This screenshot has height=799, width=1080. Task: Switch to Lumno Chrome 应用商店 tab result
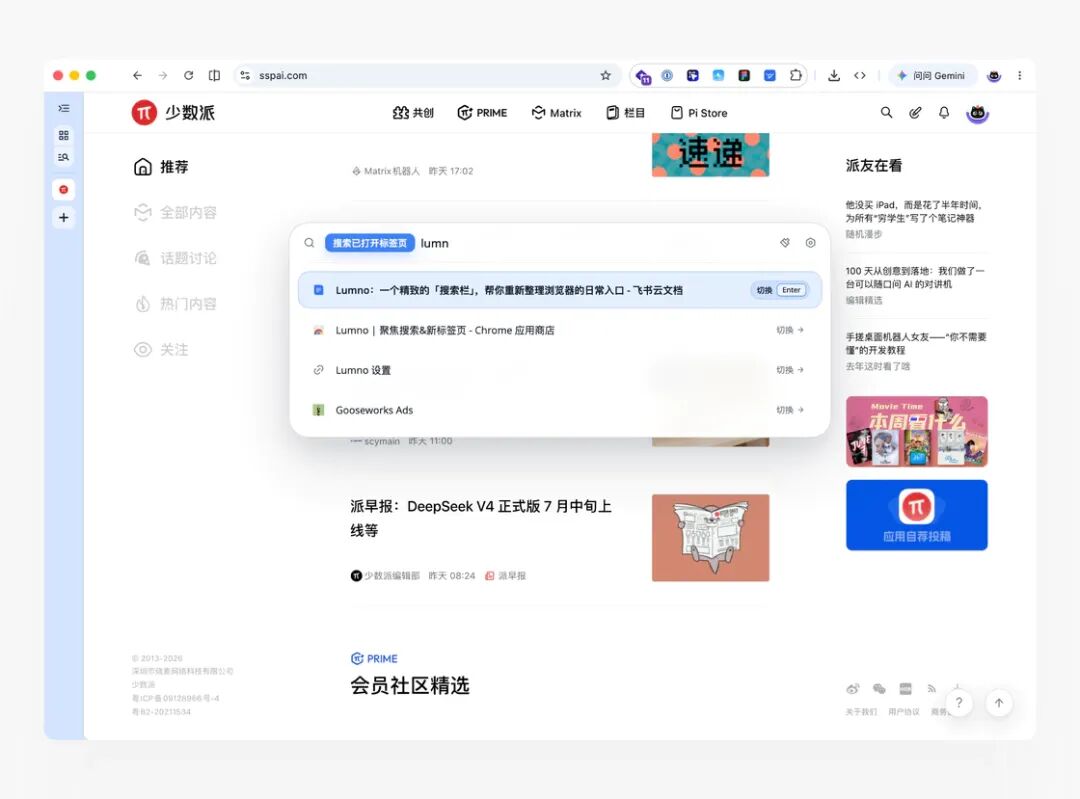pos(560,330)
